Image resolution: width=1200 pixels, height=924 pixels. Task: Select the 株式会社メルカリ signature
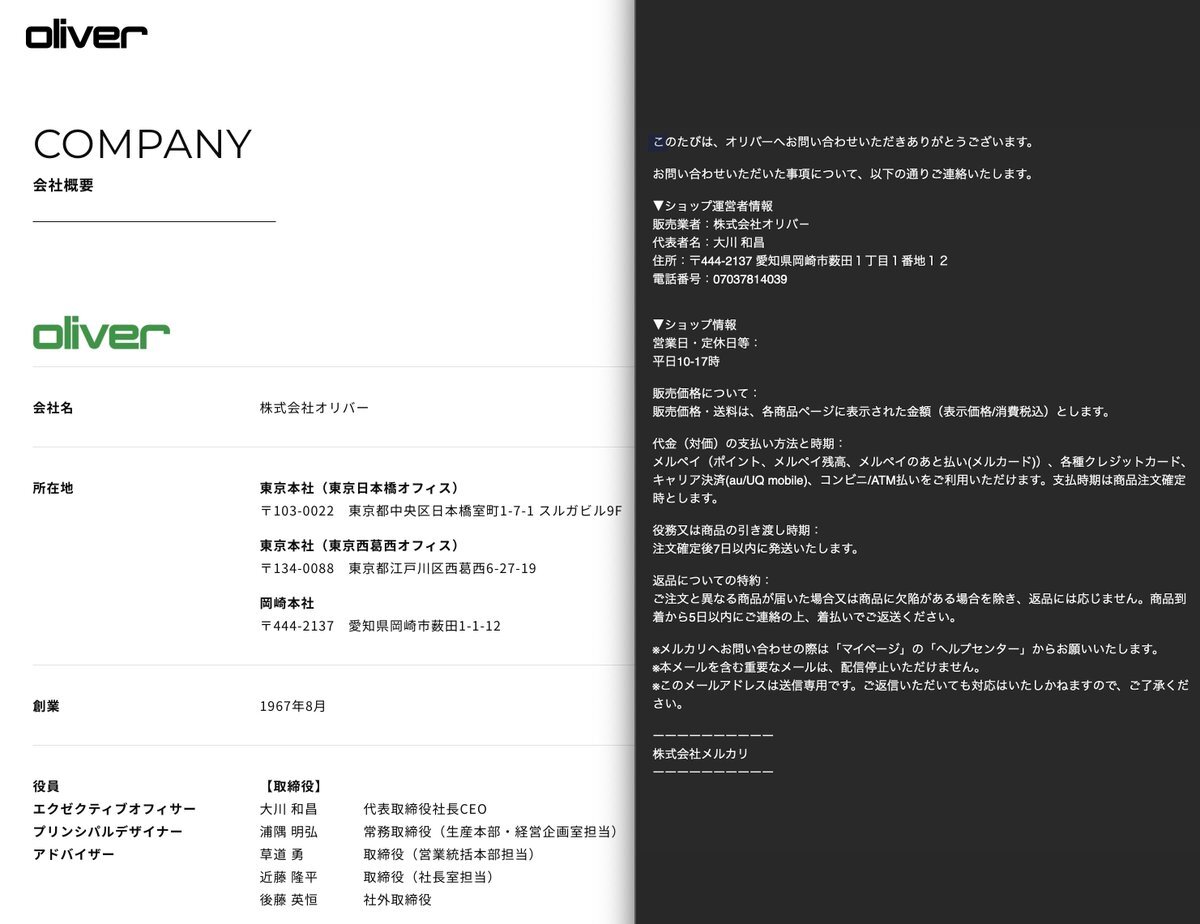(x=700, y=753)
